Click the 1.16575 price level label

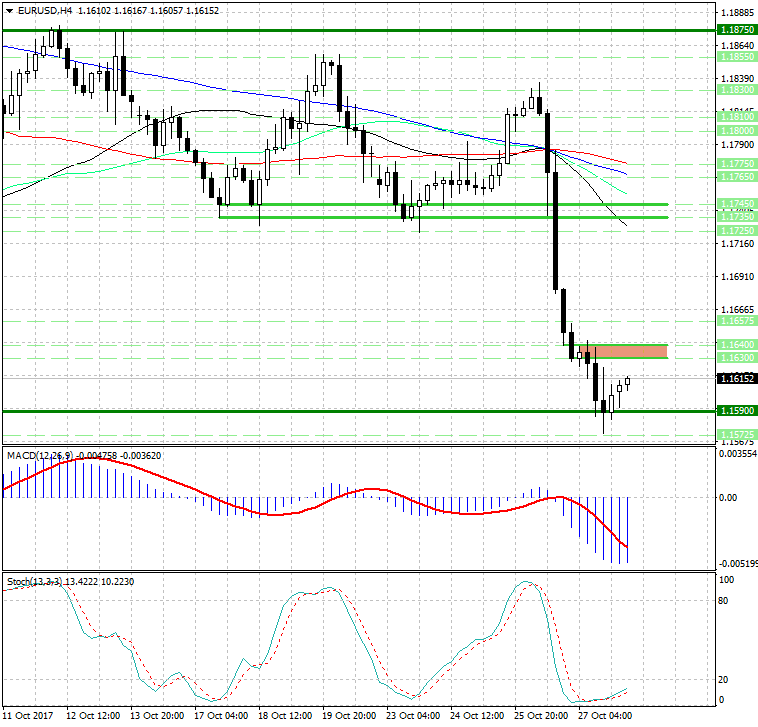tap(735, 321)
